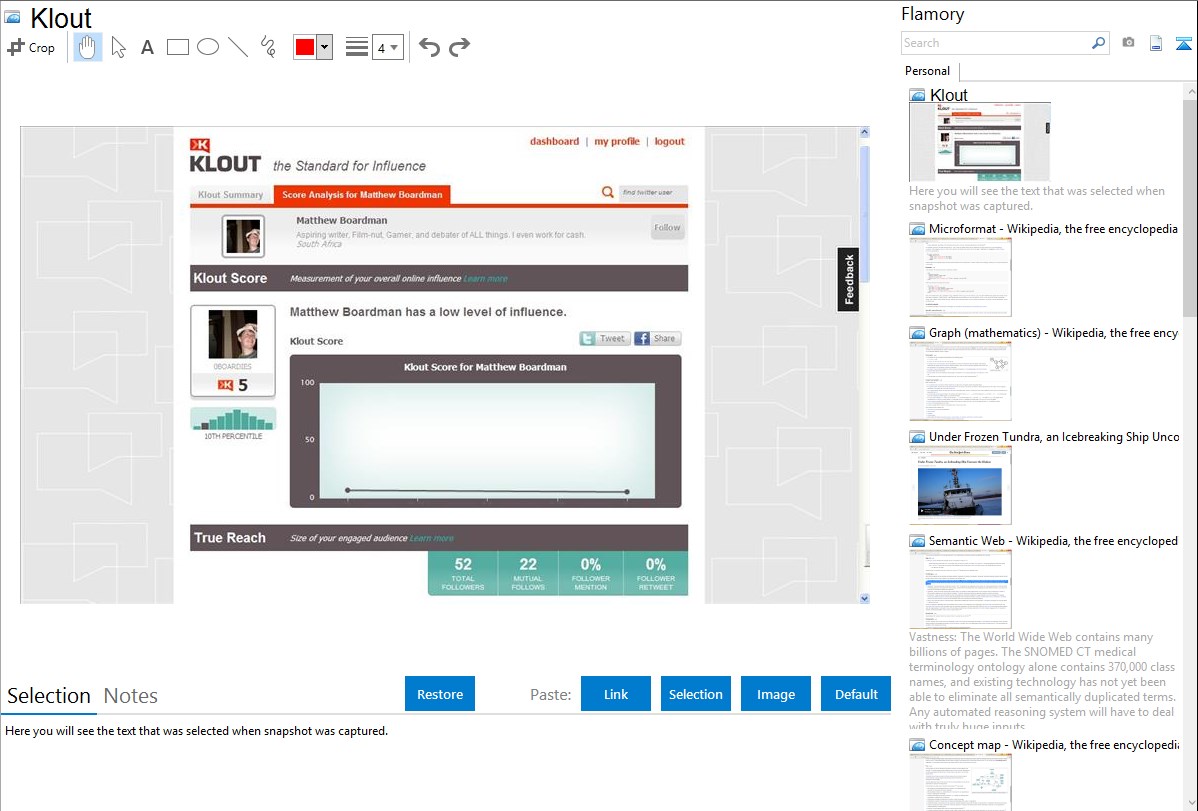The image size is (1198, 811).
Task: Paste as Image button
Action: (x=775, y=694)
